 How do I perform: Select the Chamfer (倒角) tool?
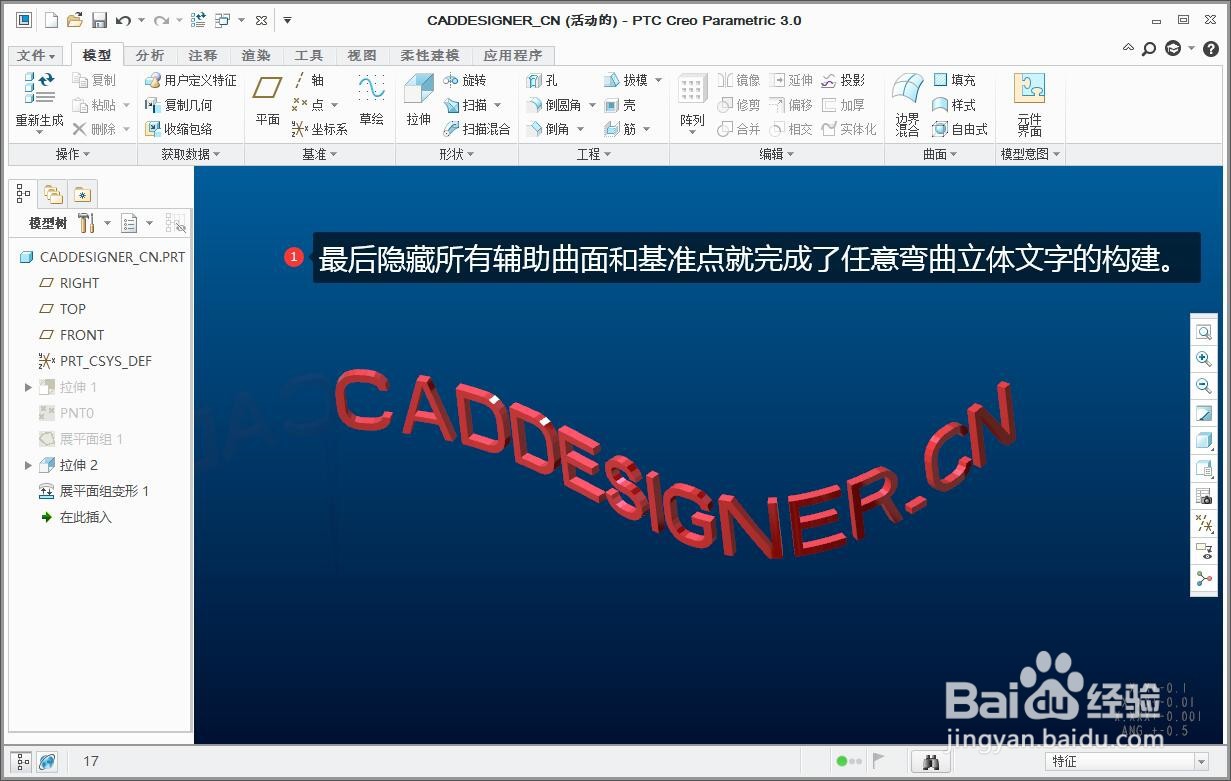[547, 129]
